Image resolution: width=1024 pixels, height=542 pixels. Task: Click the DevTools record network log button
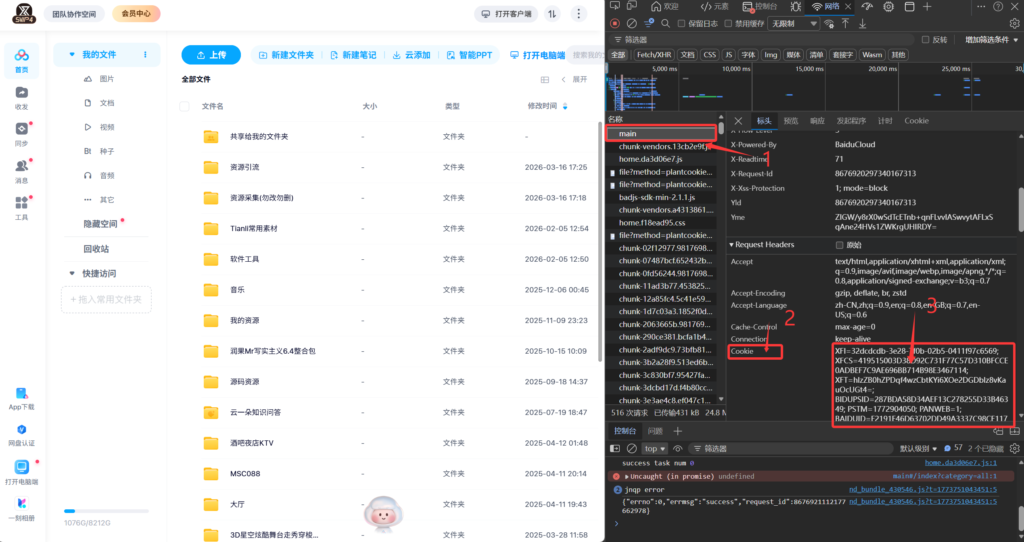pos(615,24)
